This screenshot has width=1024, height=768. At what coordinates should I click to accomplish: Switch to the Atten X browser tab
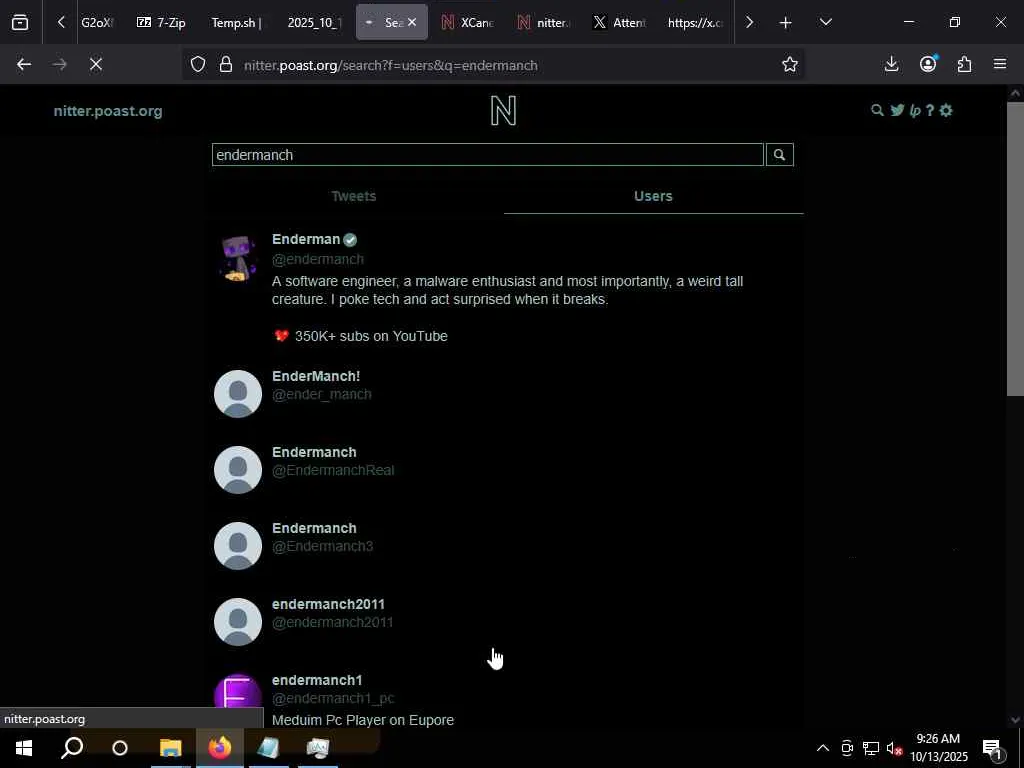click(619, 22)
